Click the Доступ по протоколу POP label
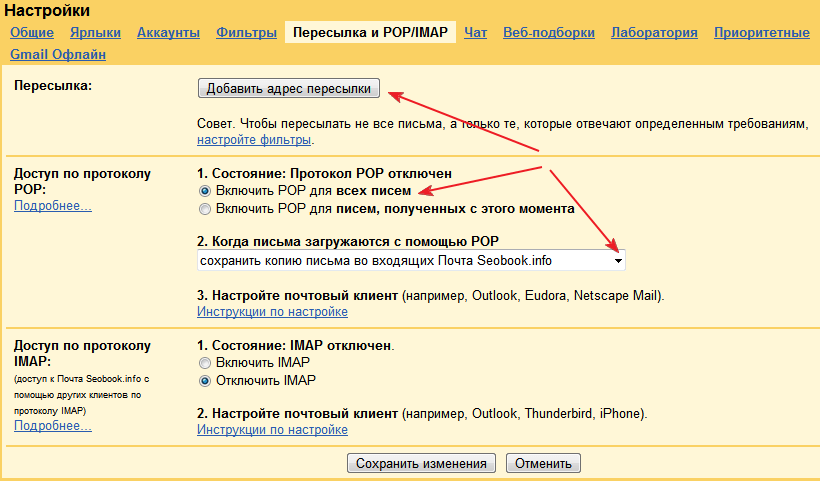This screenshot has height=481, width=820. [x=82, y=181]
